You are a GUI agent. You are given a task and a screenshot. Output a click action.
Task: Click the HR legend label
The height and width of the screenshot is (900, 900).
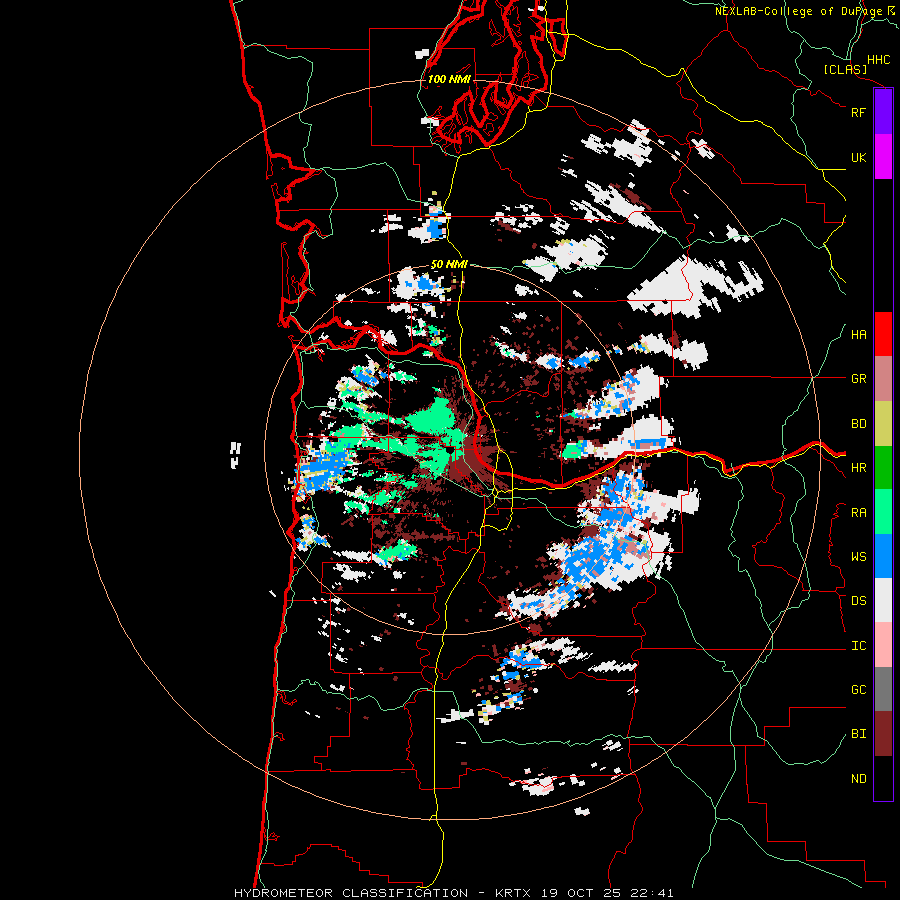[x=858, y=468]
